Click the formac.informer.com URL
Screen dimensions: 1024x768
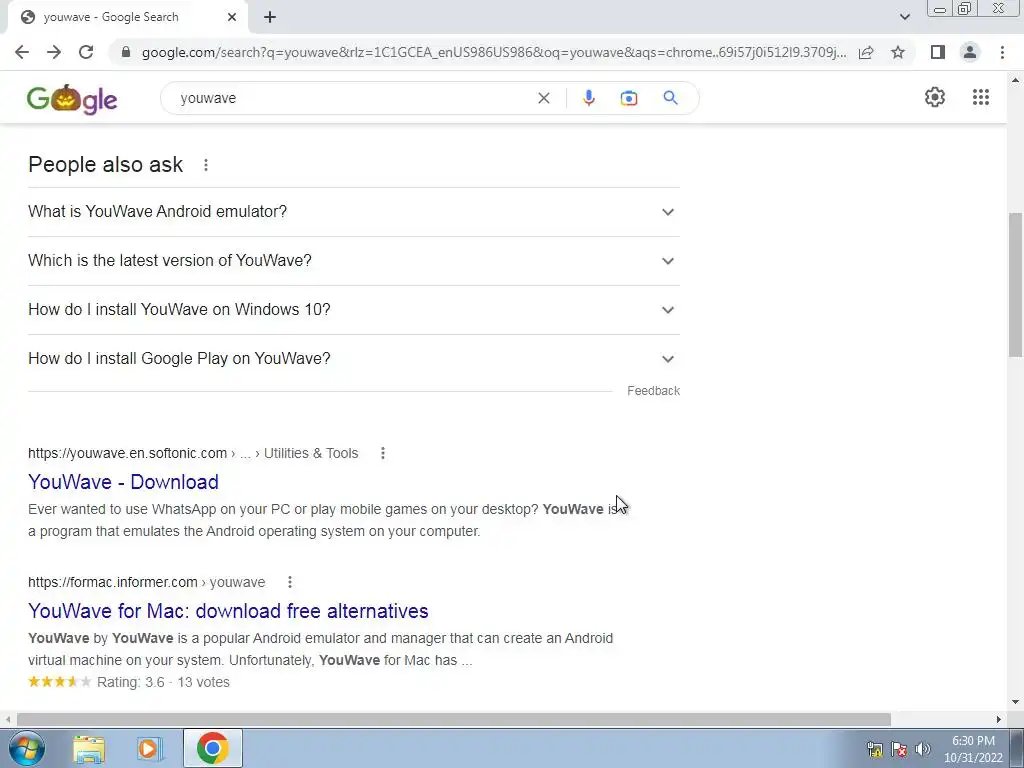(112, 582)
